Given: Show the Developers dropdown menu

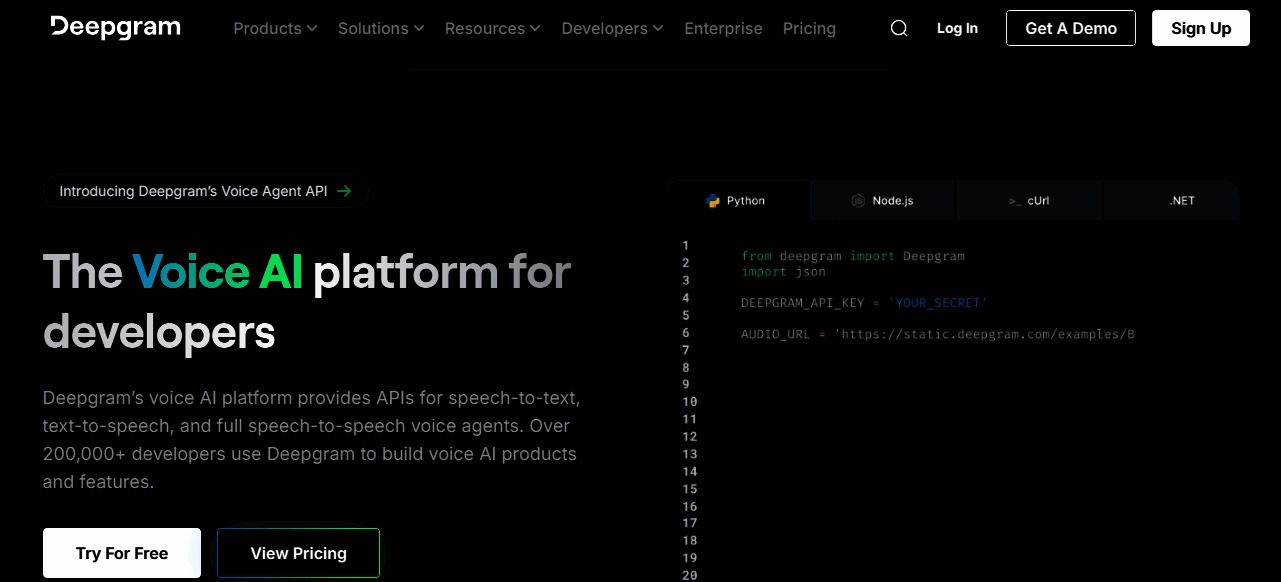Looking at the screenshot, I should (612, 28).
